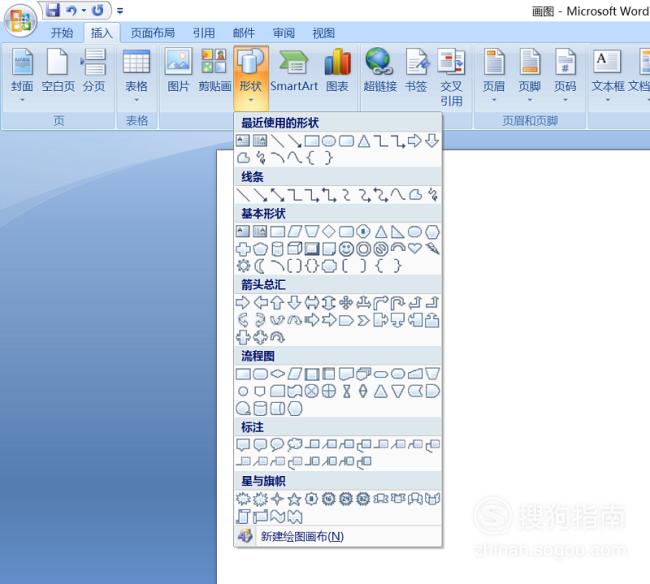Open the 引用 ribbon tab
This screenshot has width=650, height=584.
pos(204,33)
